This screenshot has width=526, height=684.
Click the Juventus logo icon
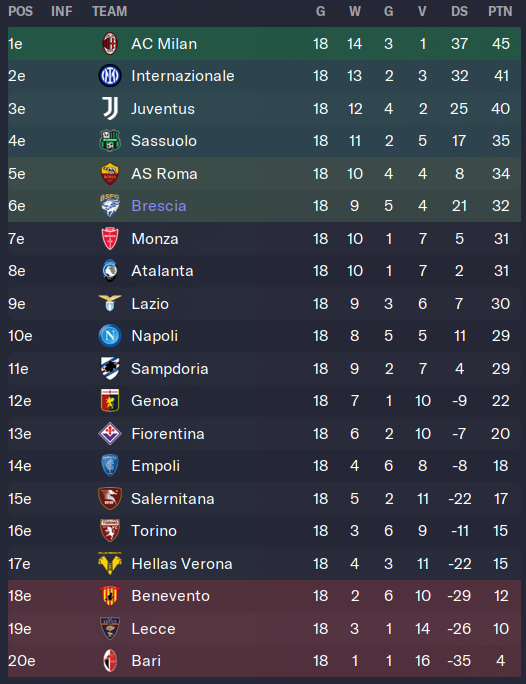coord(110,109)
